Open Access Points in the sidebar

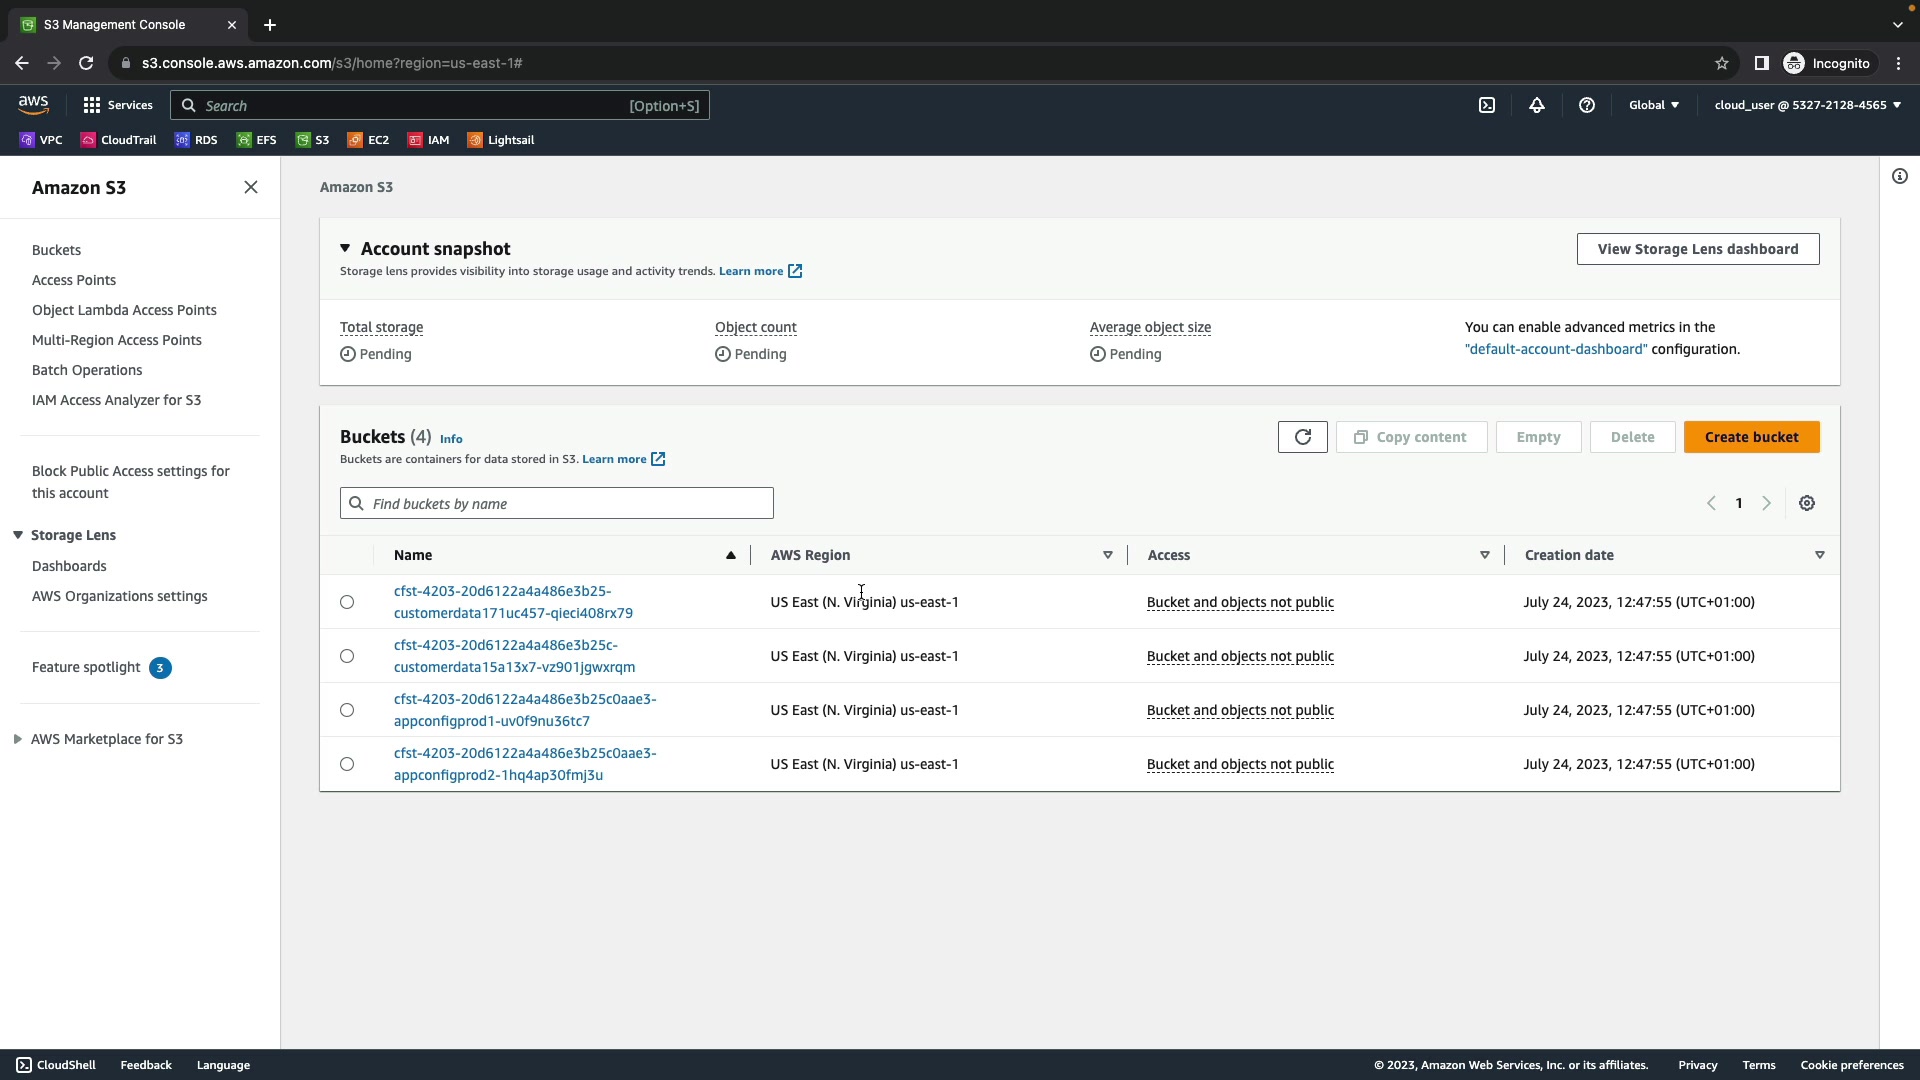pyautogui.click(x=74, y=280)
